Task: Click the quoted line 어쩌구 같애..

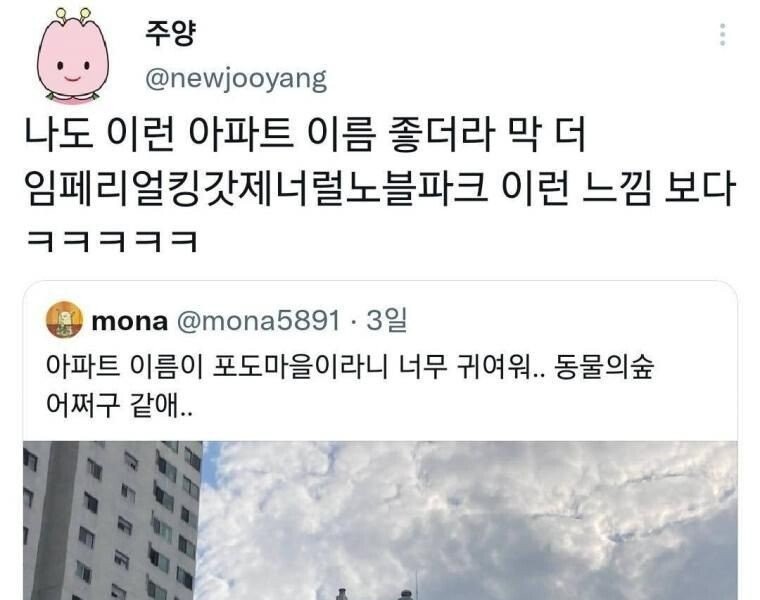Action: [119, 405]
